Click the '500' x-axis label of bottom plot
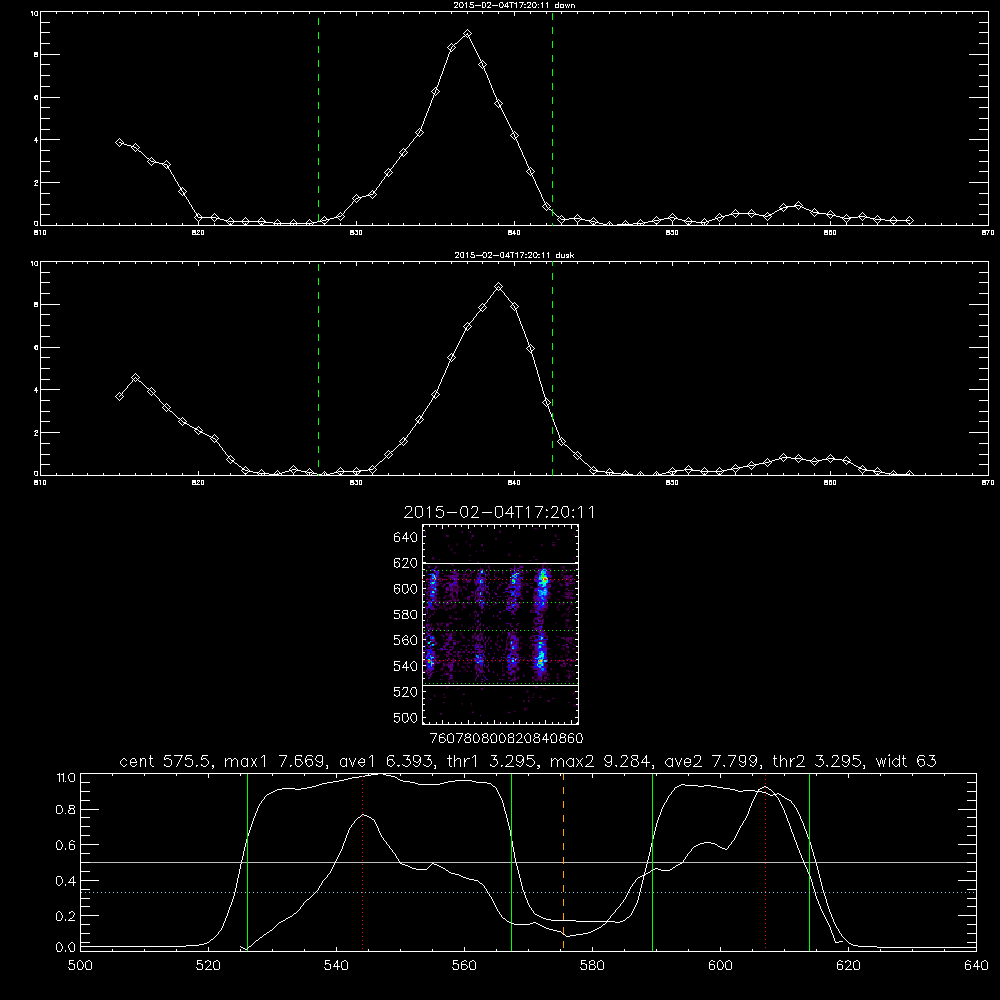 [x=80, y=966]
